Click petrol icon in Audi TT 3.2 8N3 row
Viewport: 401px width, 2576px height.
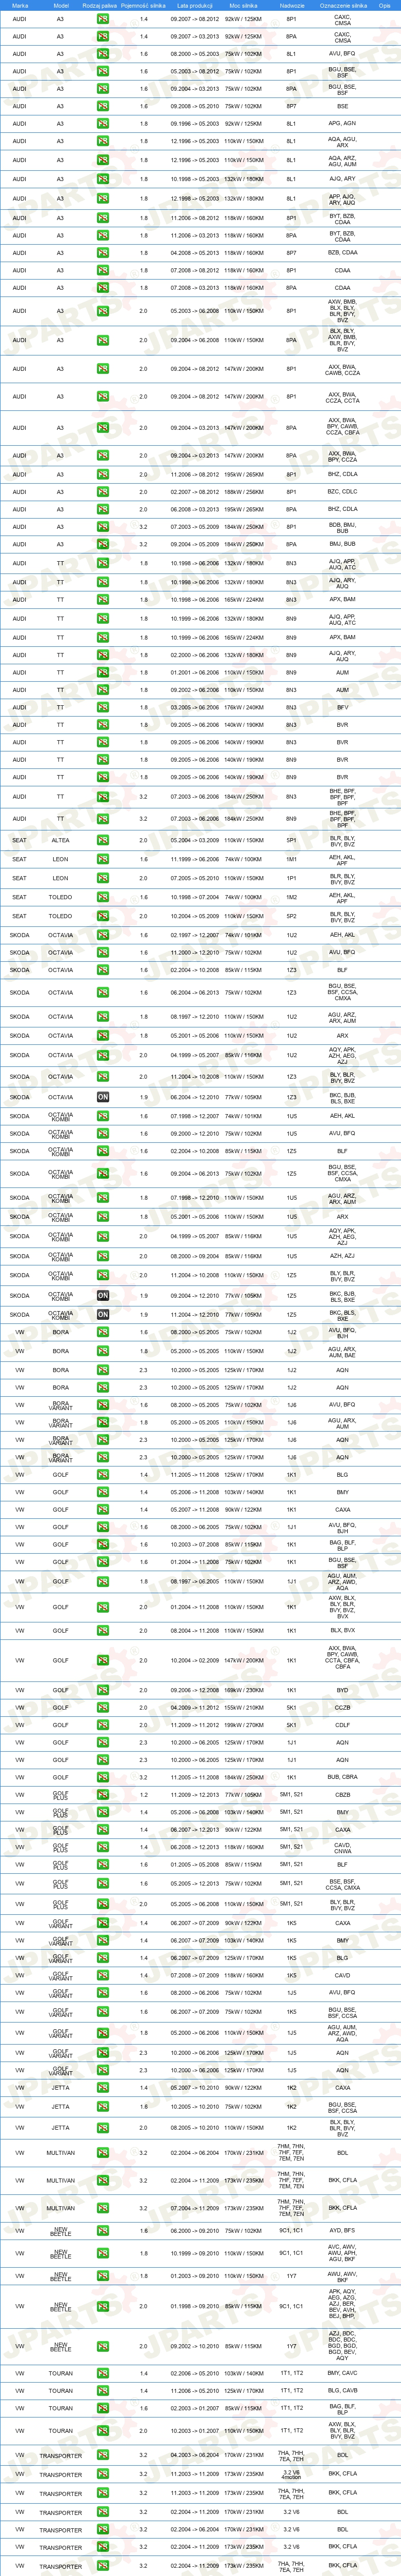[103, 797]
